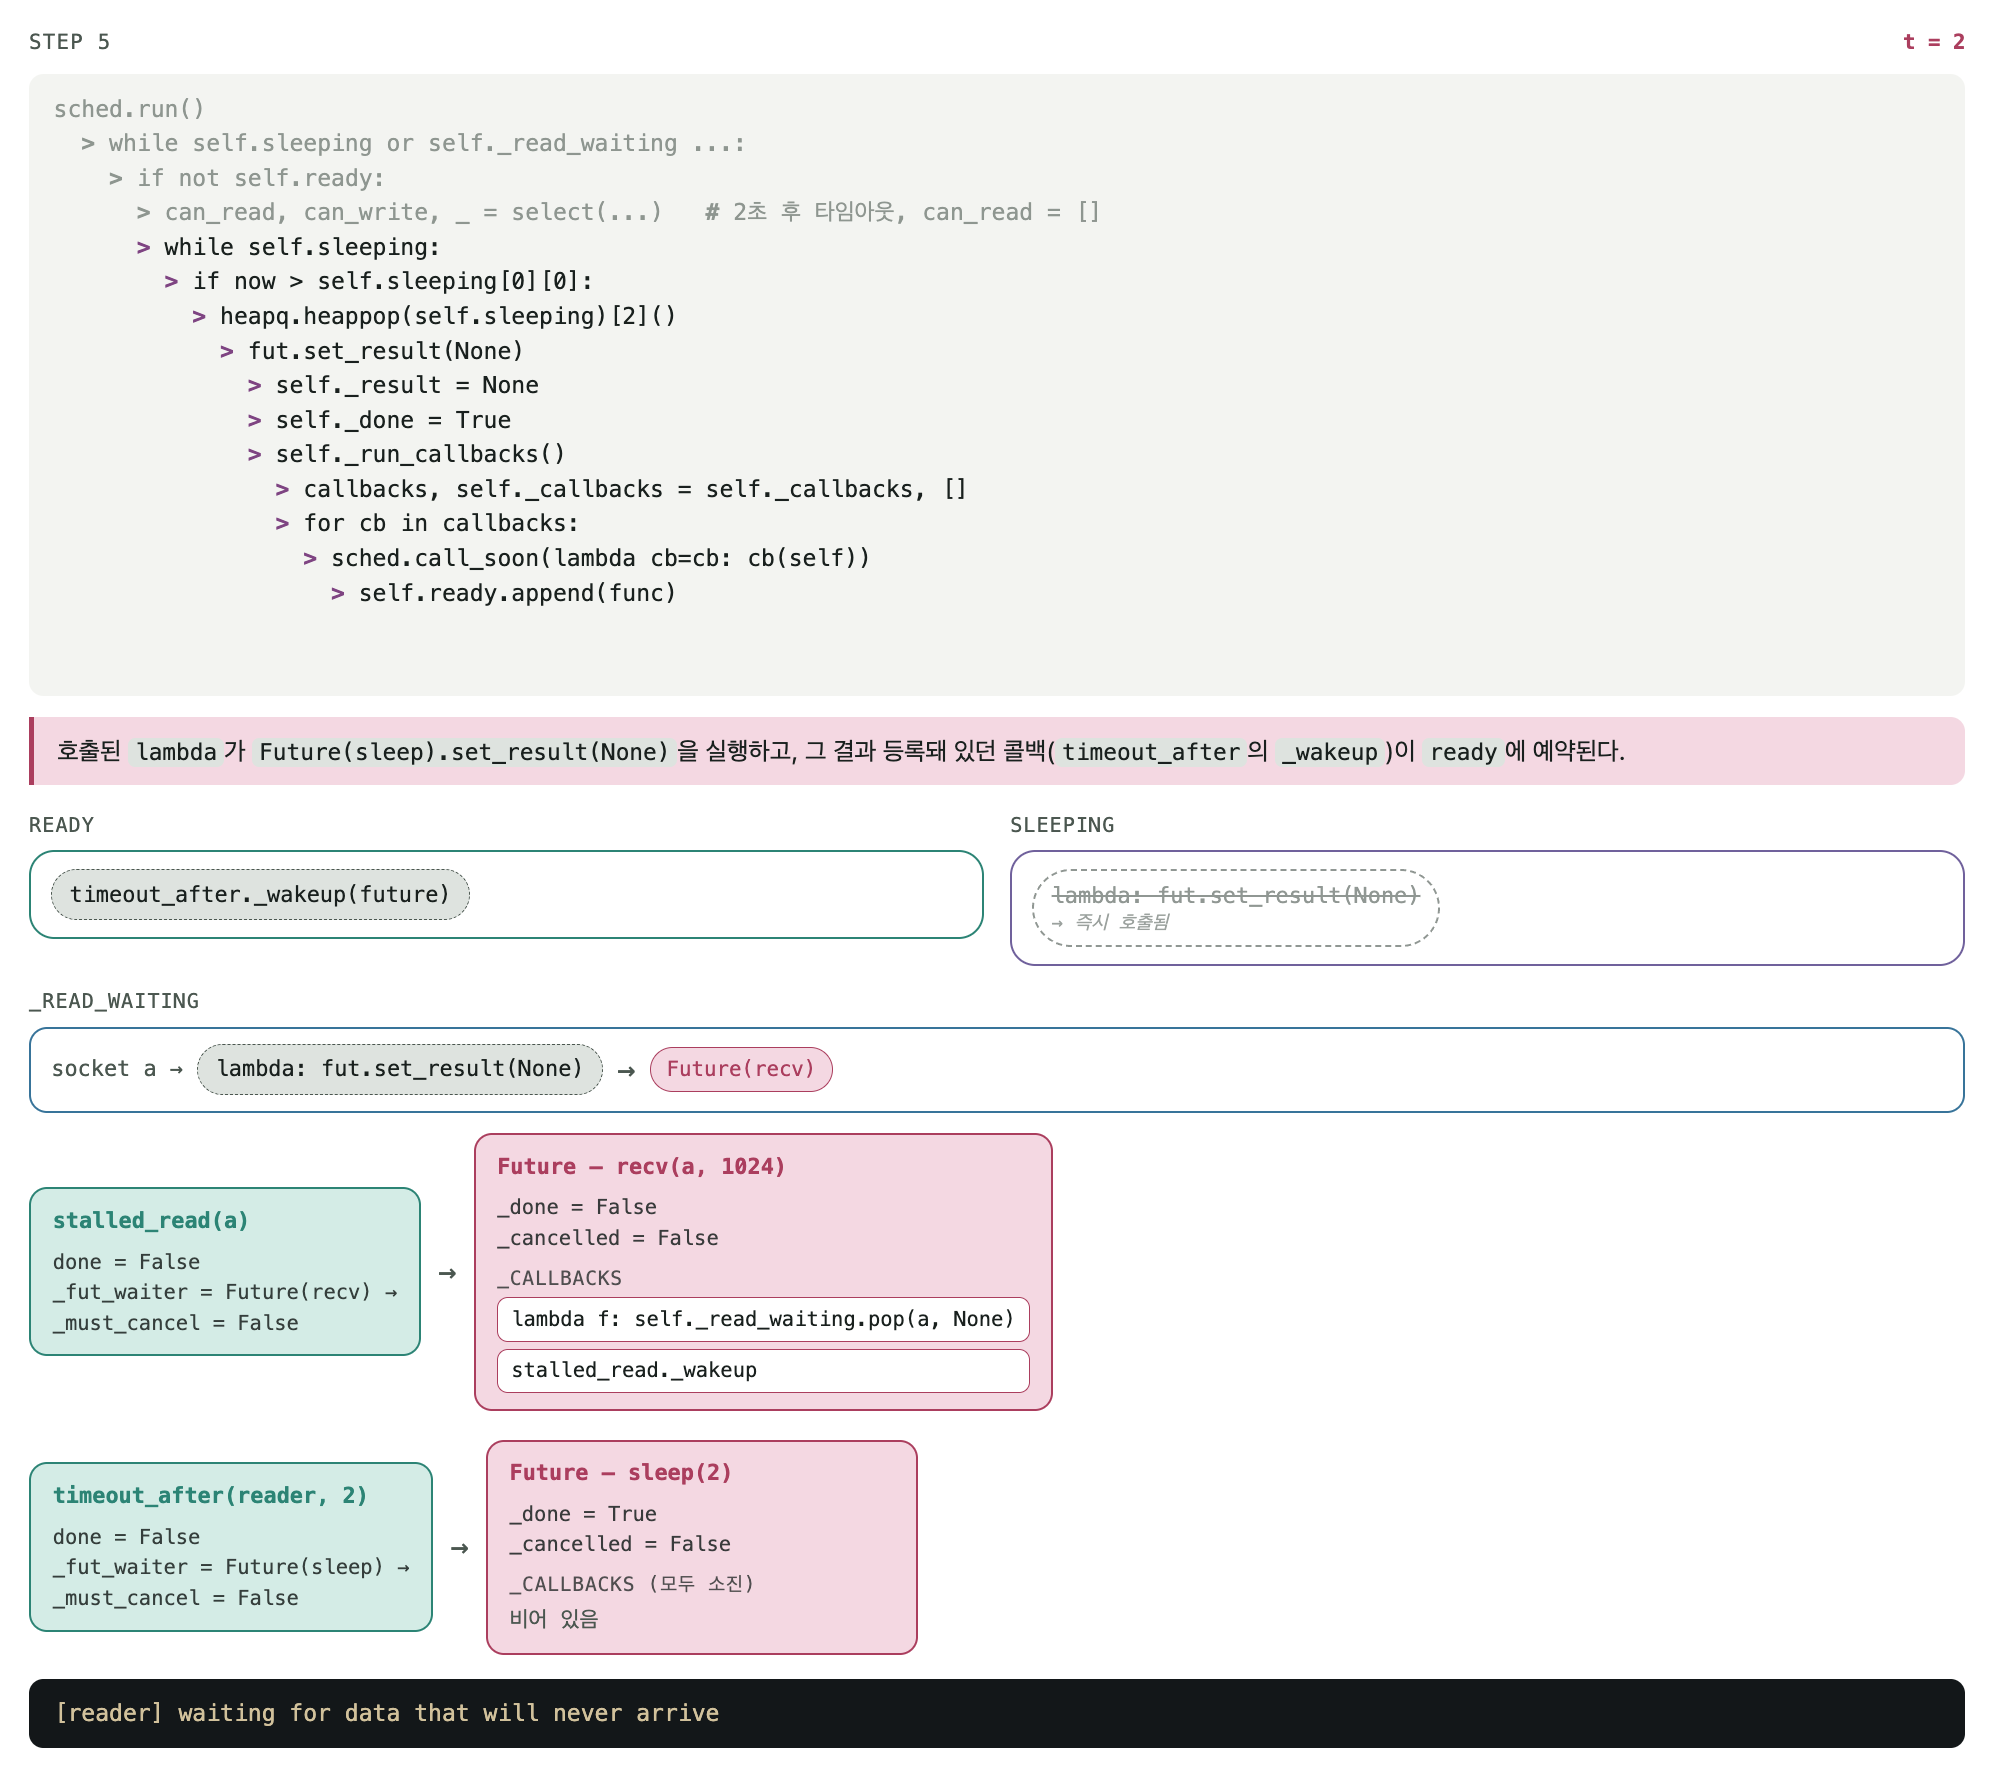1994x1770 pixels.
Task: Click the STEP 5 label
Action: (x=69, y=42)
